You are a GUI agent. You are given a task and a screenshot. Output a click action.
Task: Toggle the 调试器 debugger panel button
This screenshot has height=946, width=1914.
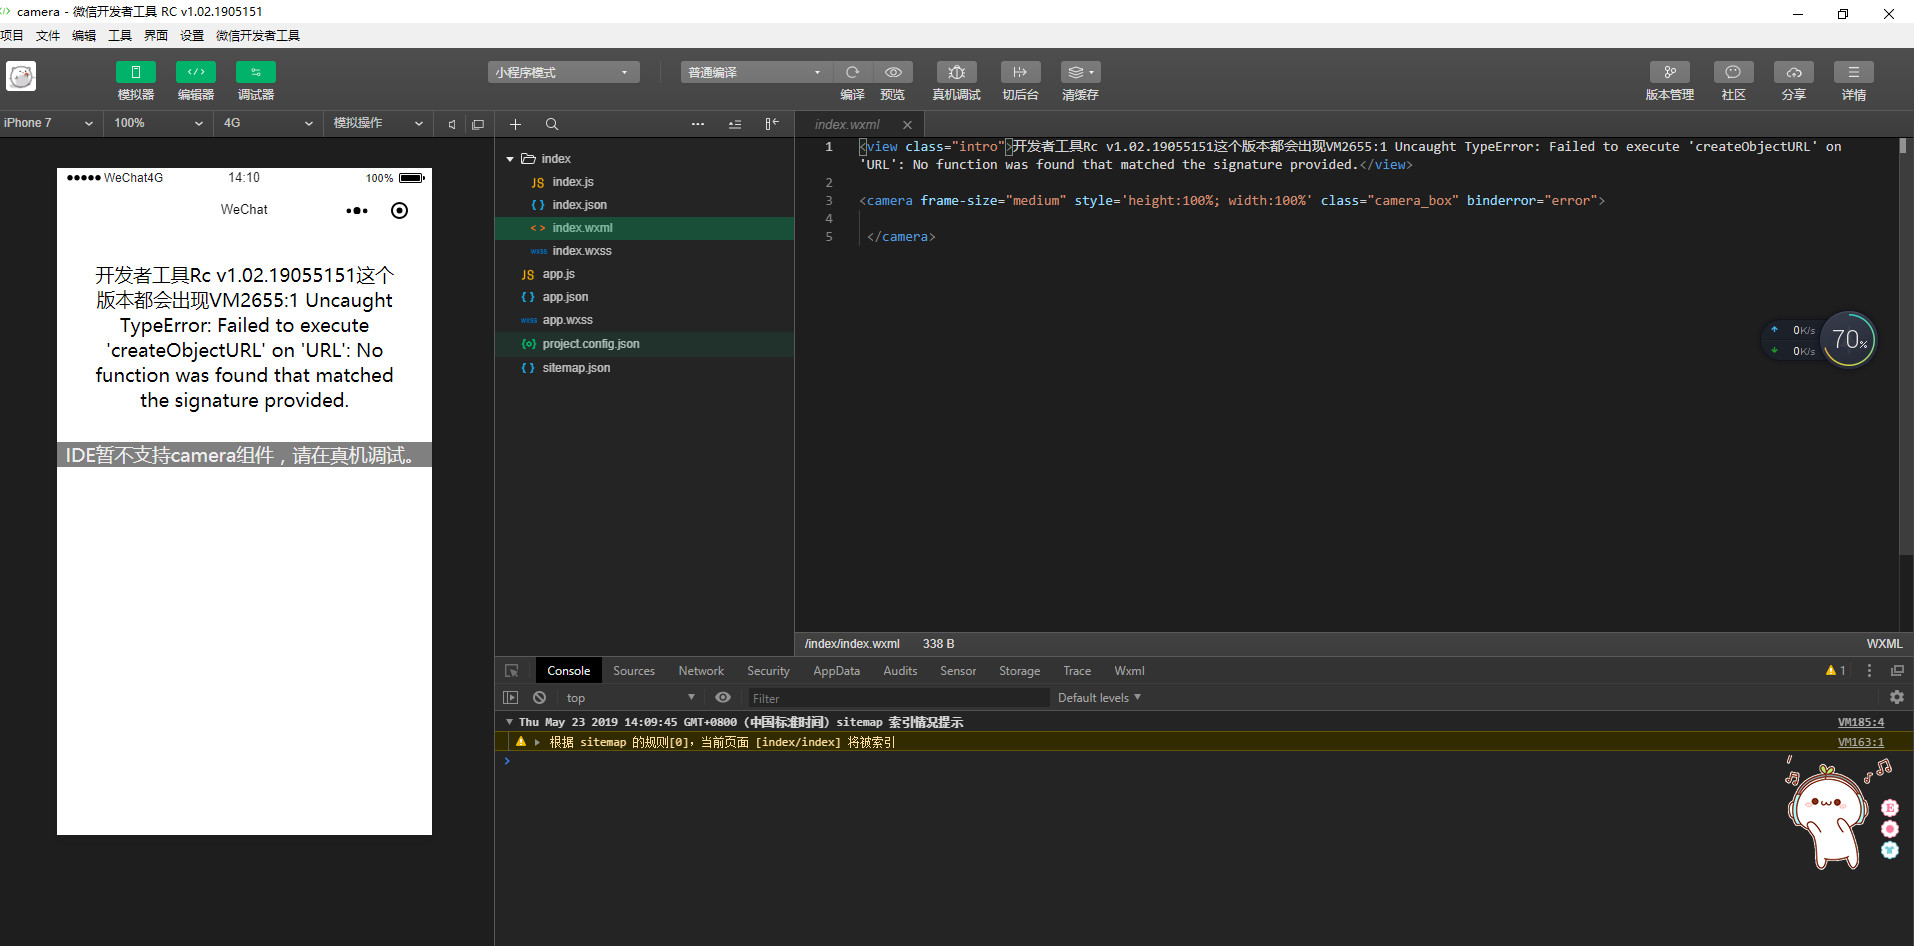(x=256, y=72)
